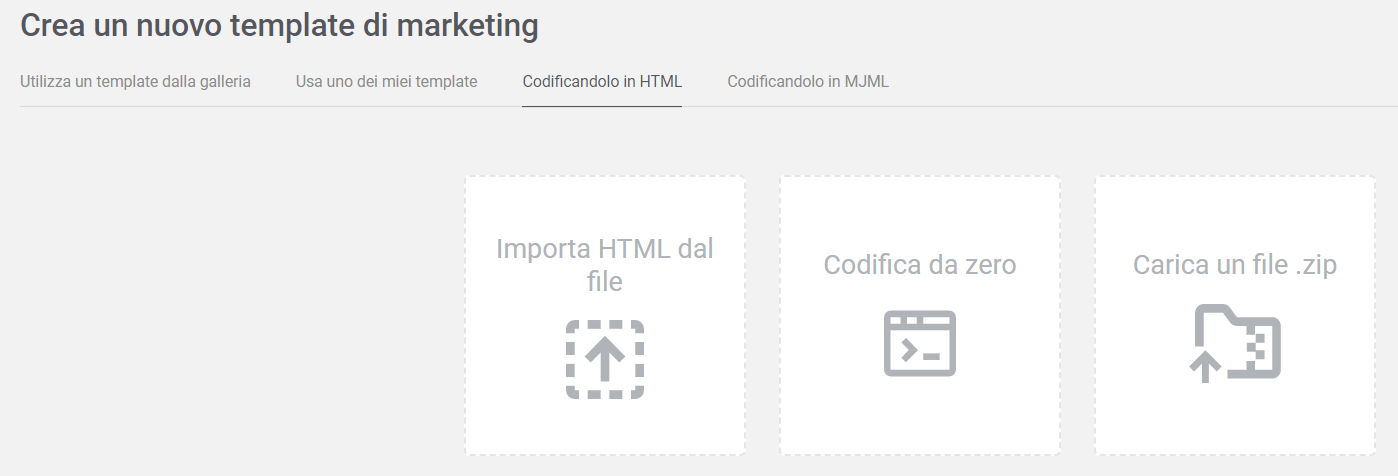
Task: Choose the Carica un file .zip label
Action: [x=1235, y=265]
